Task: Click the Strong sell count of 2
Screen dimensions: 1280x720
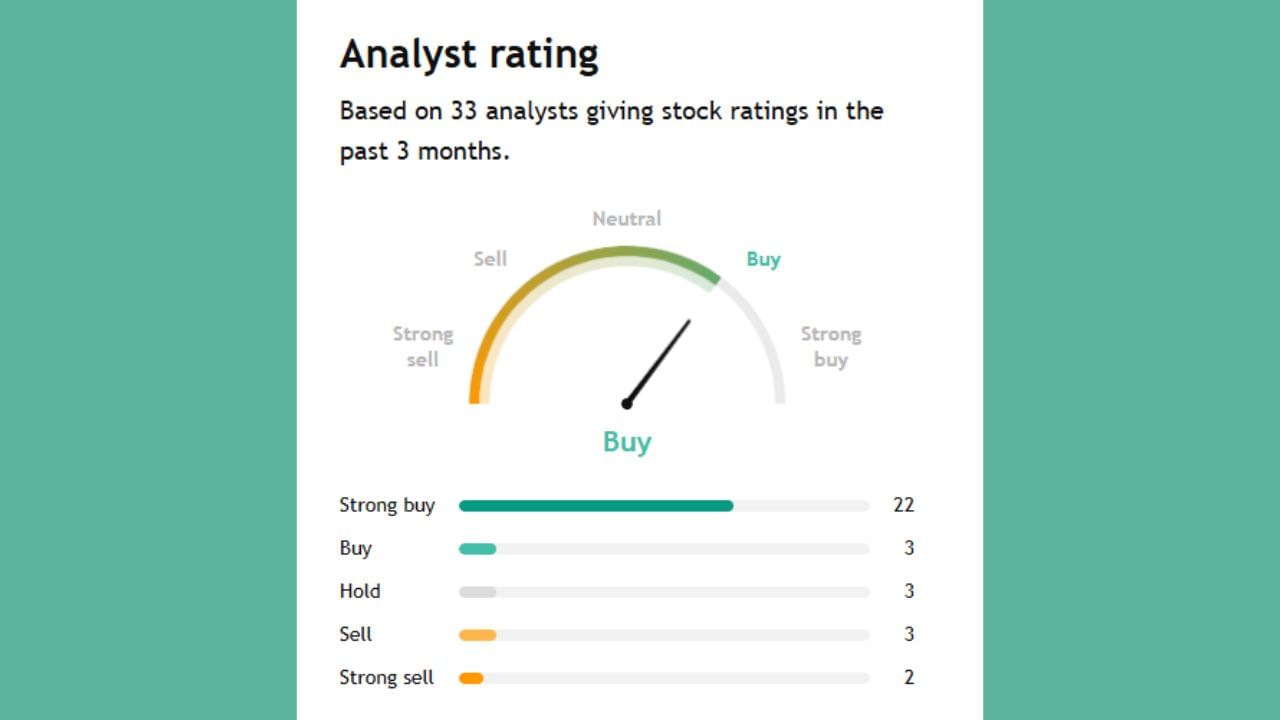Action: point(909,677)
